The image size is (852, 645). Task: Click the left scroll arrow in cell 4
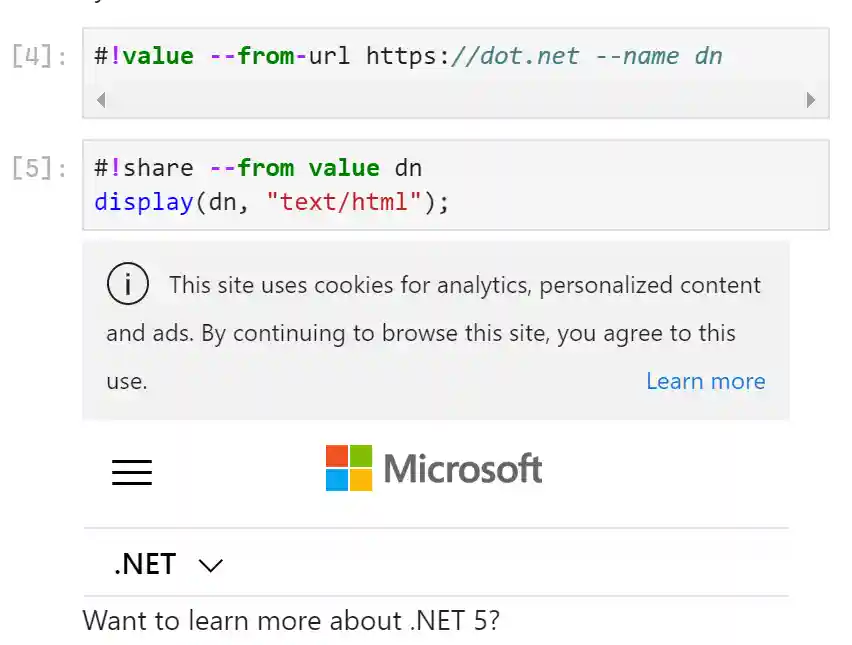pos(100,100)
